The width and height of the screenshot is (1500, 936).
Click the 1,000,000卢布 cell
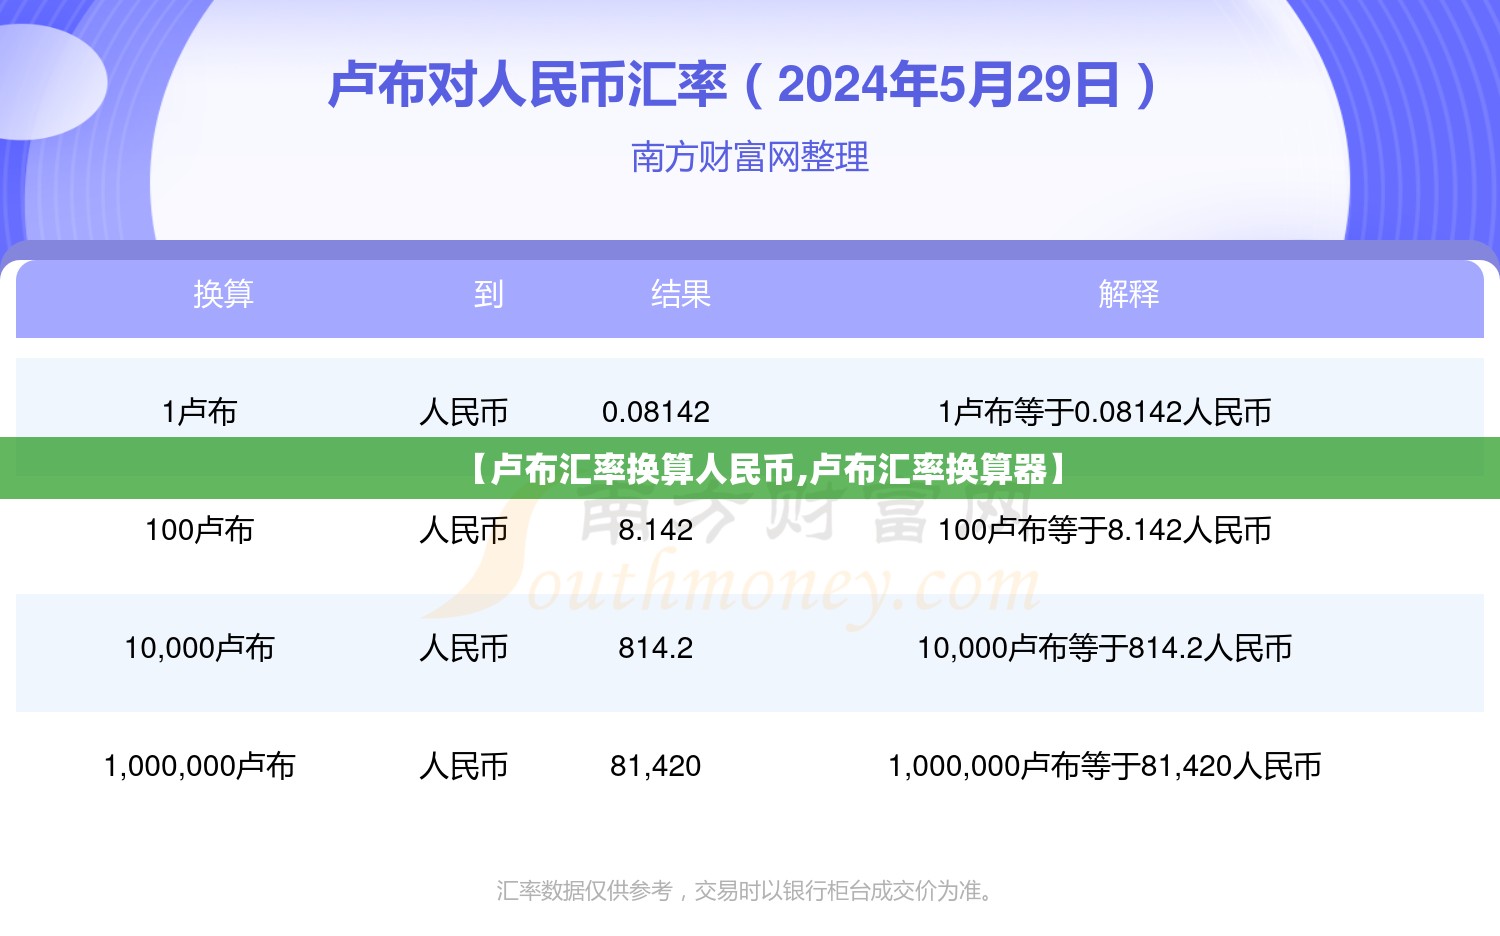200,766
